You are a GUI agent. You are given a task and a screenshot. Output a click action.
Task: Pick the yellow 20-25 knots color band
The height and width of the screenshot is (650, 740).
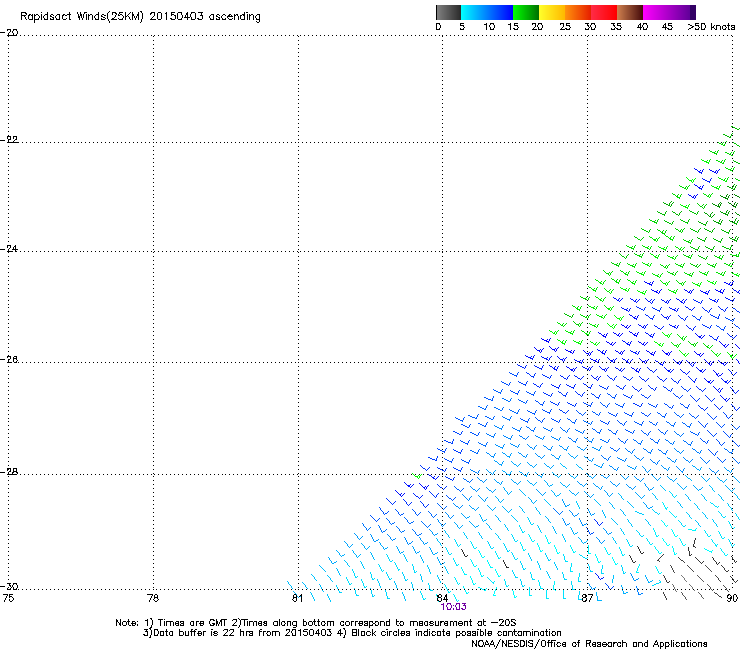[x=552, y=12]
